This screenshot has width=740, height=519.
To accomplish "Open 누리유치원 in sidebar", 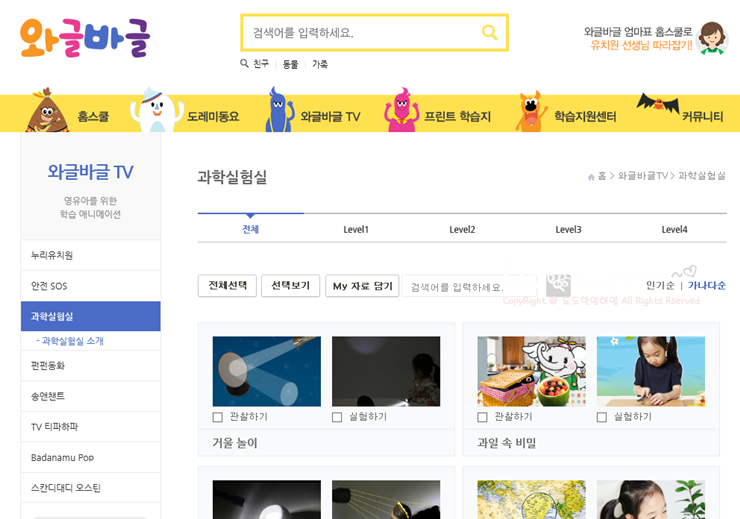I will tap(91, 255).
